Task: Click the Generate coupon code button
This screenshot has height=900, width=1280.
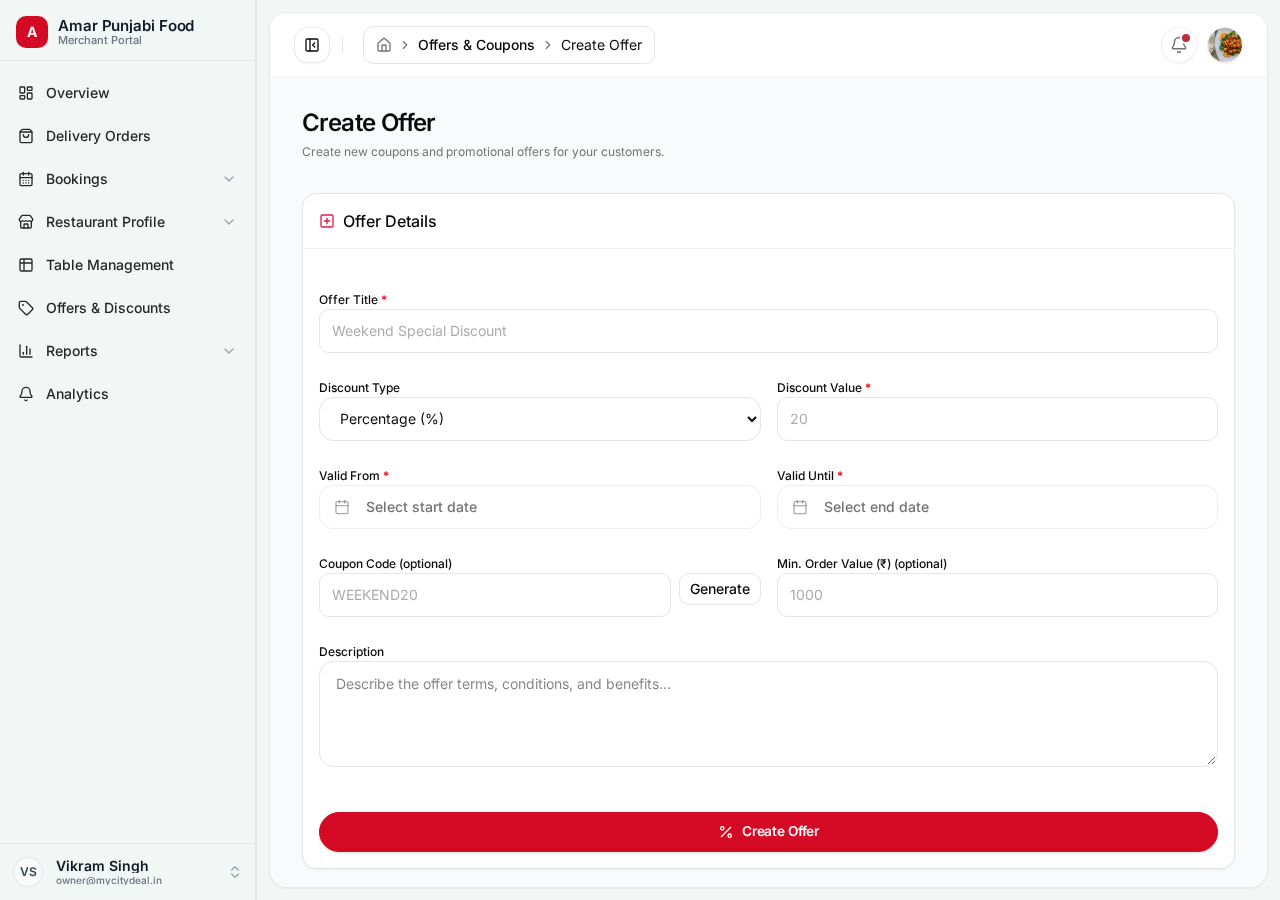Action: coord(720,589)
